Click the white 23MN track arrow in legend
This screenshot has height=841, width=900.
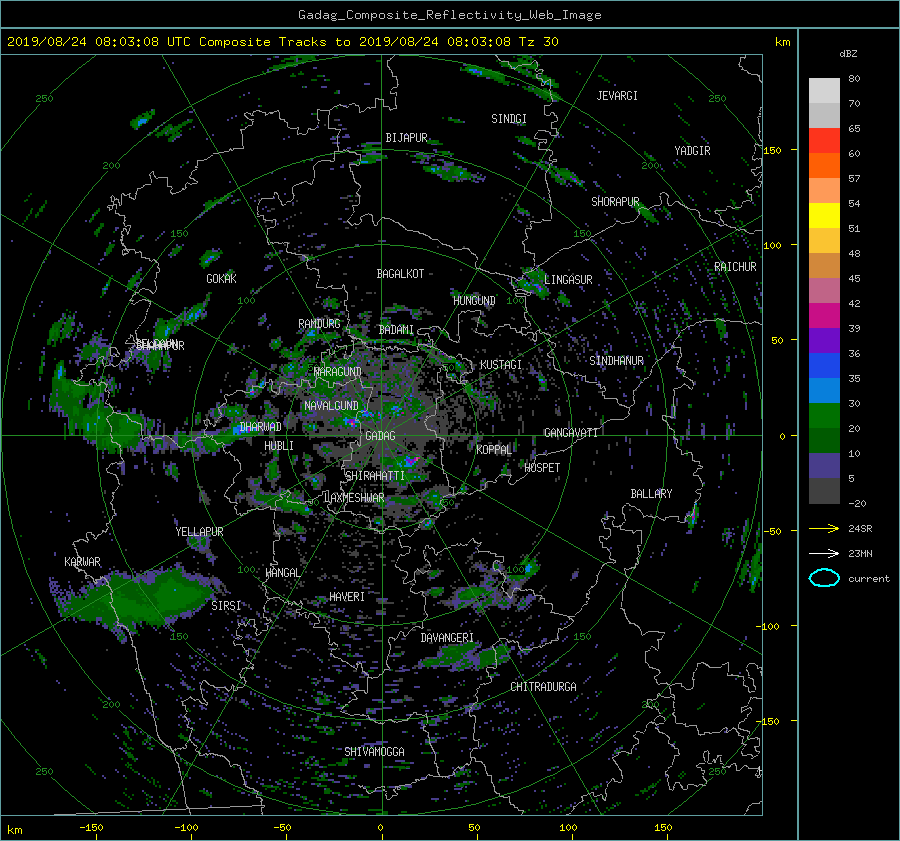824,553
